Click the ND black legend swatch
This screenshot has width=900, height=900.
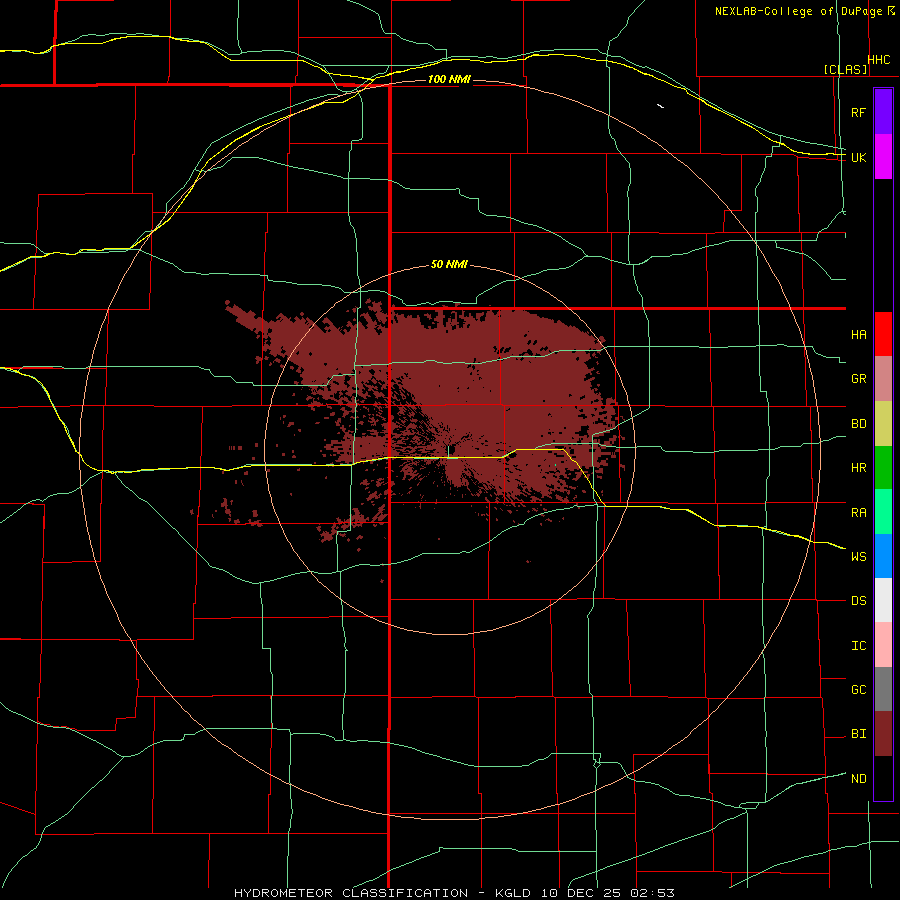883,778
